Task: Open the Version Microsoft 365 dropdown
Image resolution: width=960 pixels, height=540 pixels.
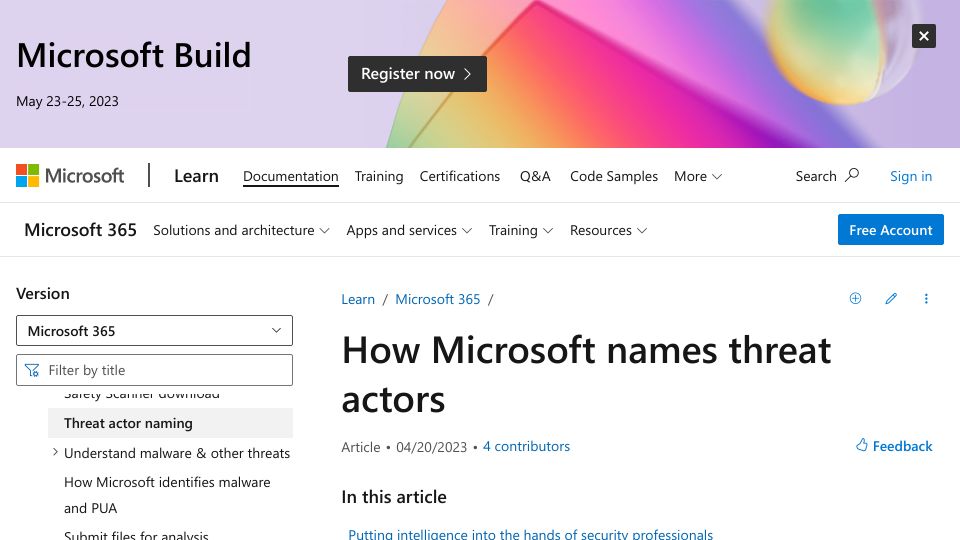Action: (154, 331)
